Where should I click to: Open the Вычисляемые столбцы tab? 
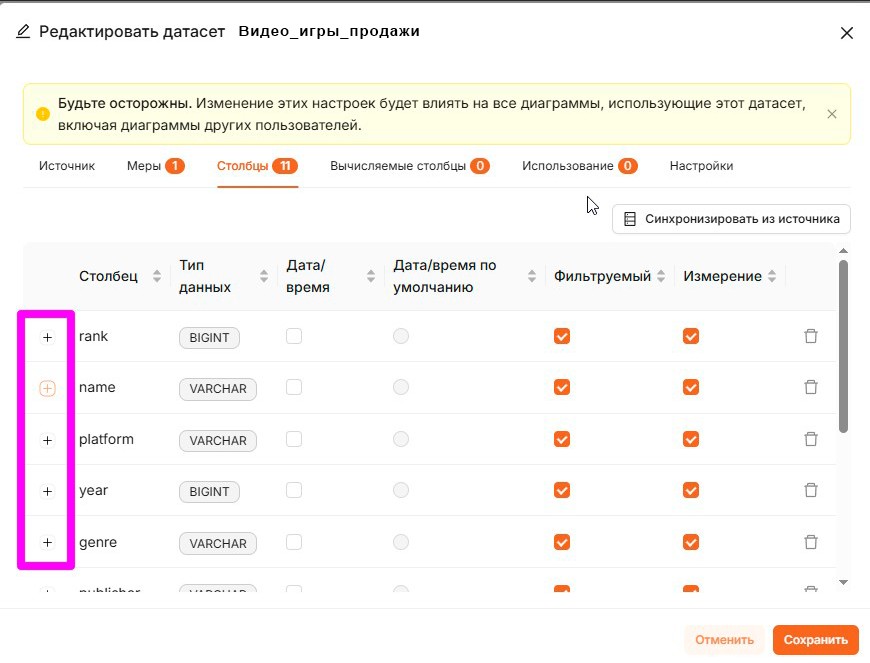[x=409, y=166]
